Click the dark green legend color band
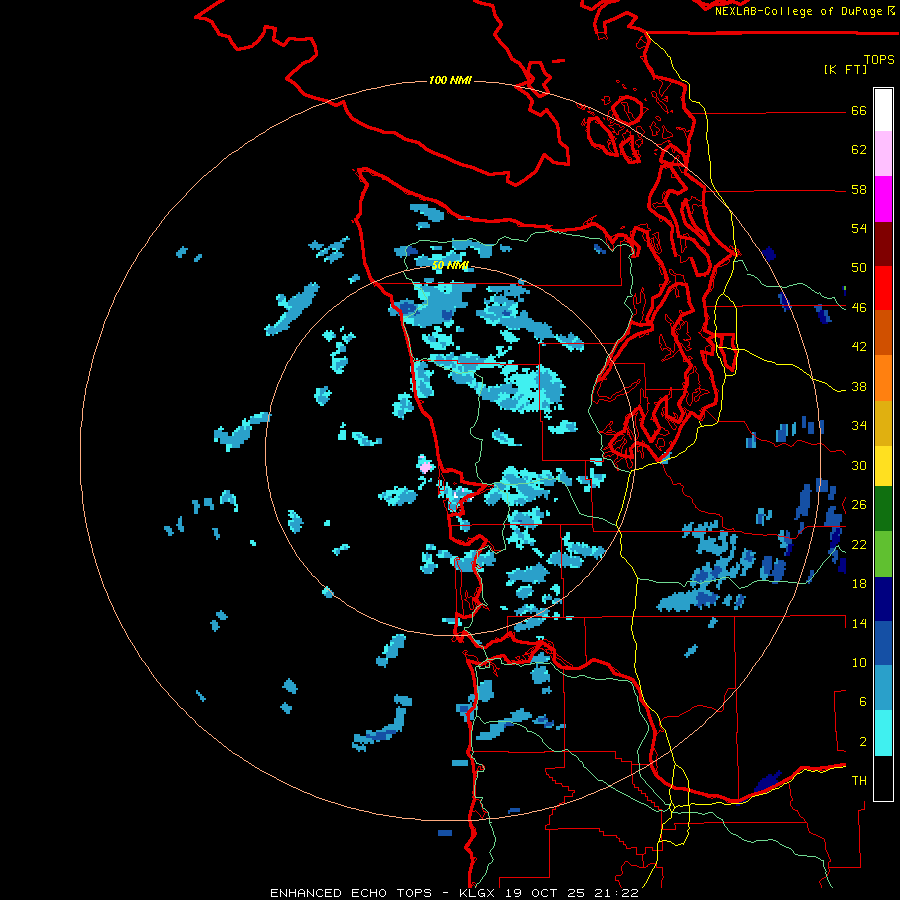Viewport: 900px width, 900px height. [883, 509]
